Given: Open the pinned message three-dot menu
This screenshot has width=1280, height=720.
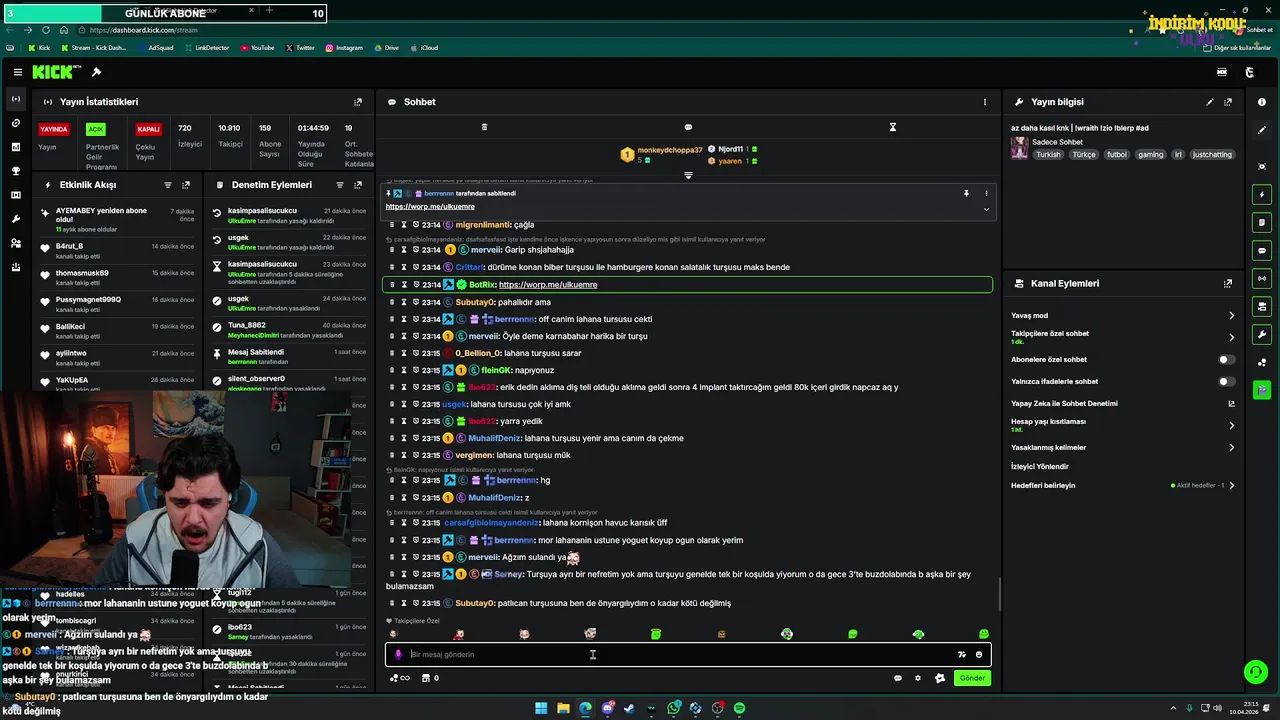Looking at the screenshot, I should (x=986, y=193).
